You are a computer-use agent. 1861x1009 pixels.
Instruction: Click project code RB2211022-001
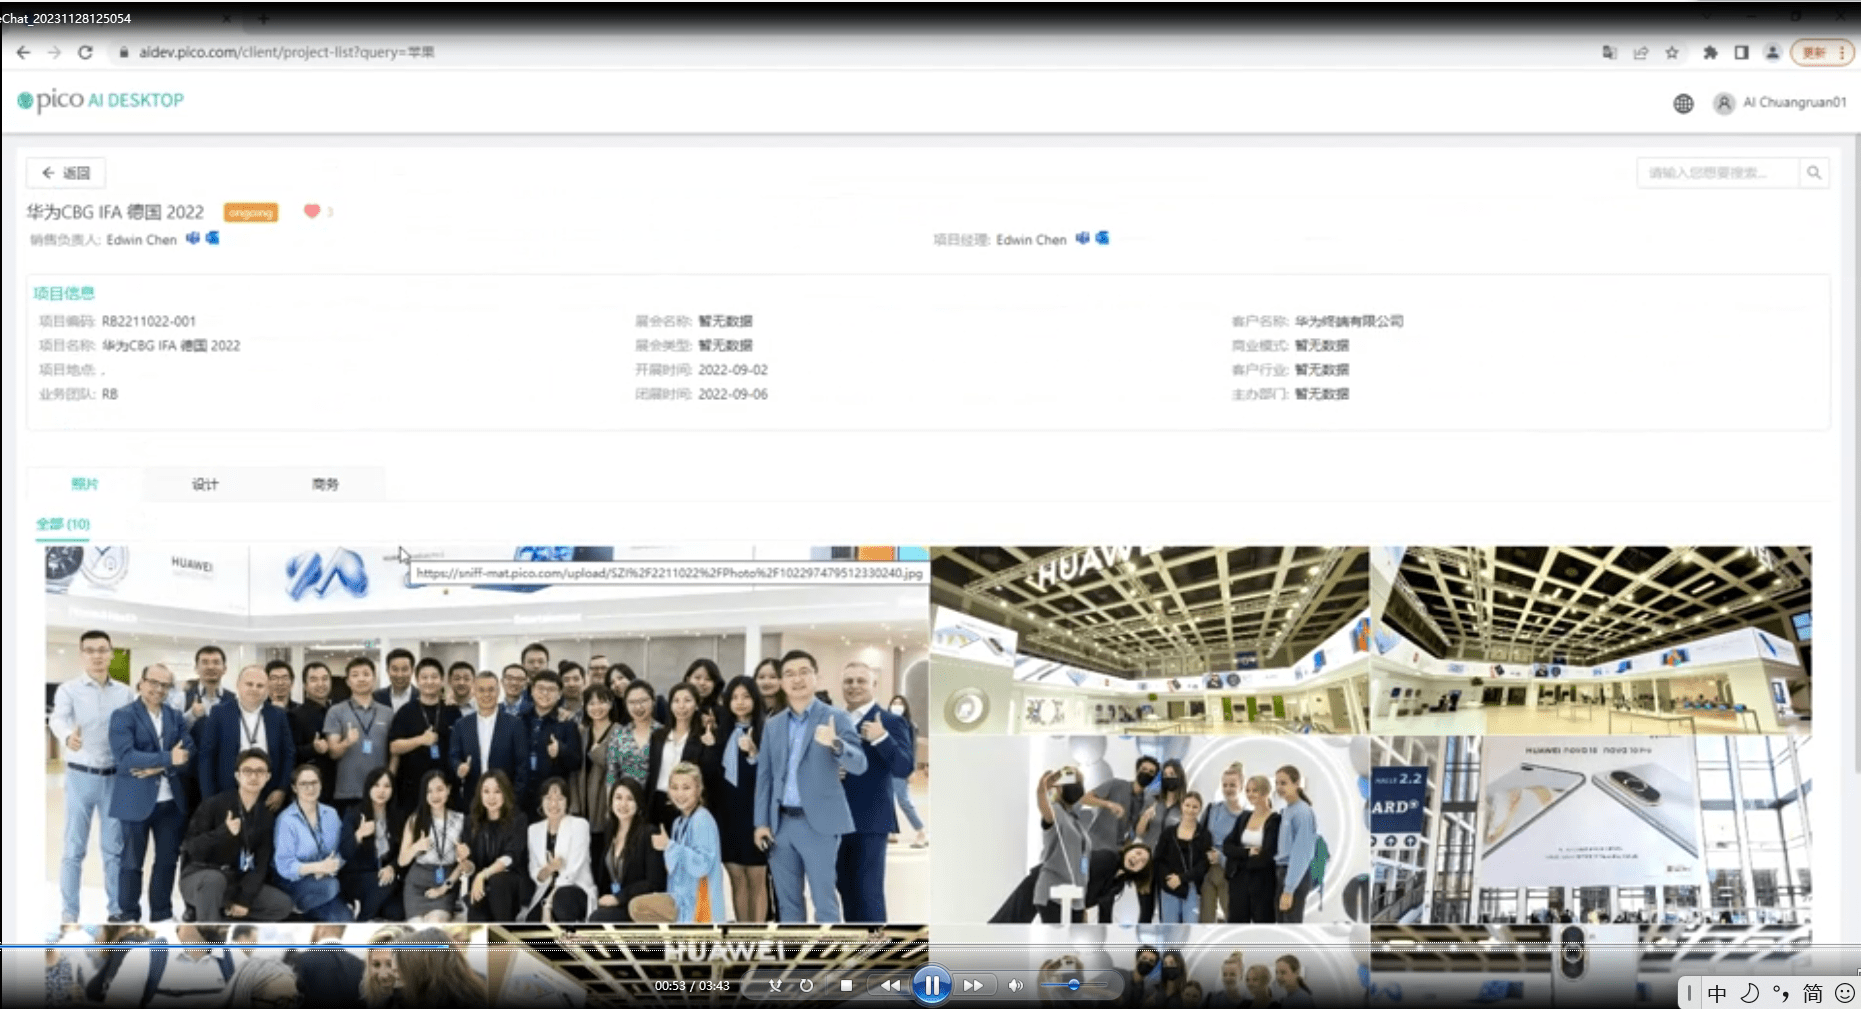point(148,321)
